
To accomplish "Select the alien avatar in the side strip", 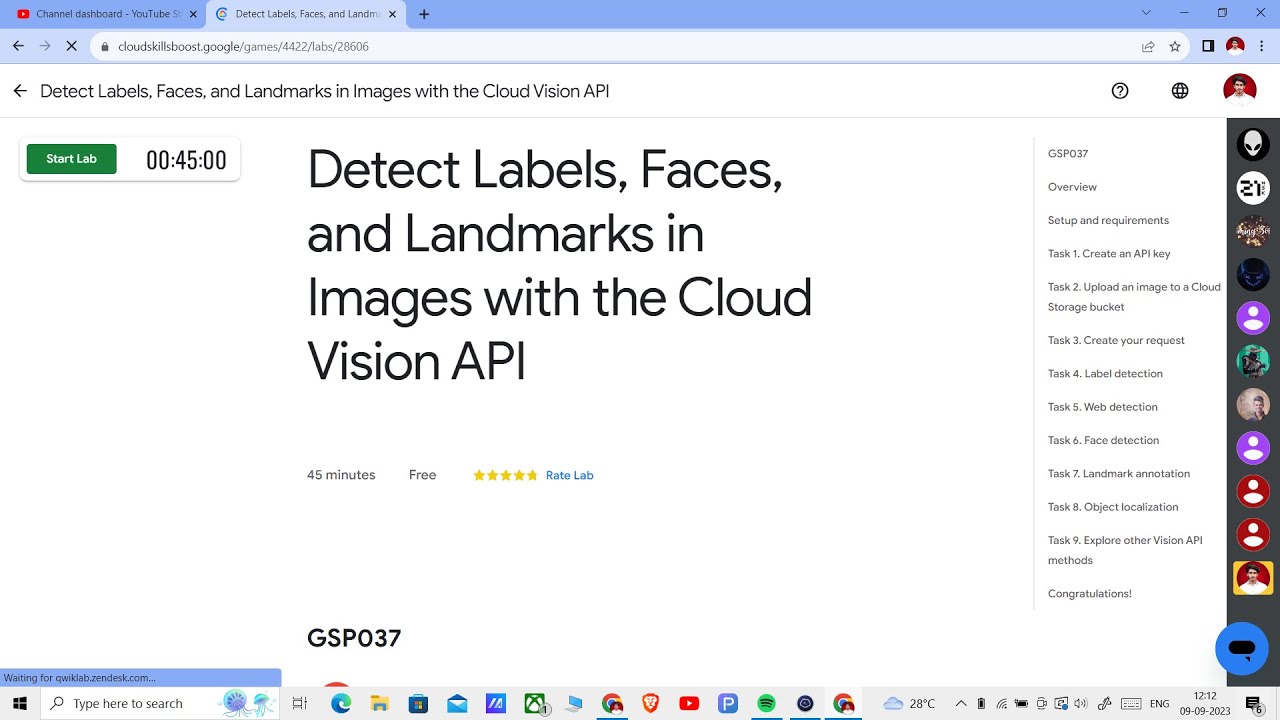I will [1253, 144].
